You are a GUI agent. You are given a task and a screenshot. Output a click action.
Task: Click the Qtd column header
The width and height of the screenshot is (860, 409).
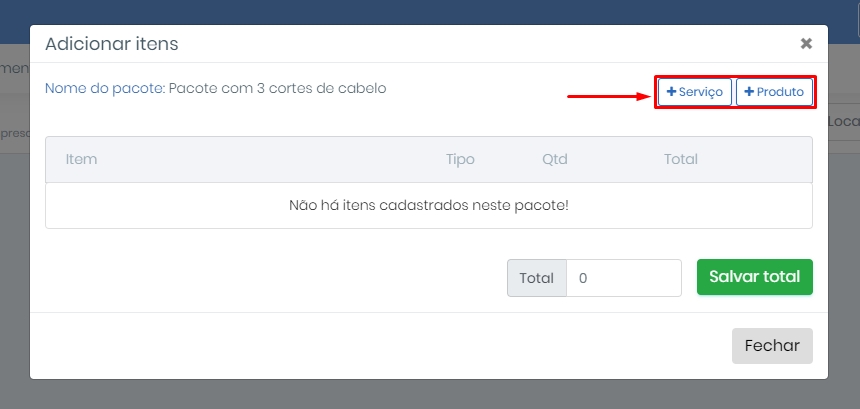click(555, 160)
